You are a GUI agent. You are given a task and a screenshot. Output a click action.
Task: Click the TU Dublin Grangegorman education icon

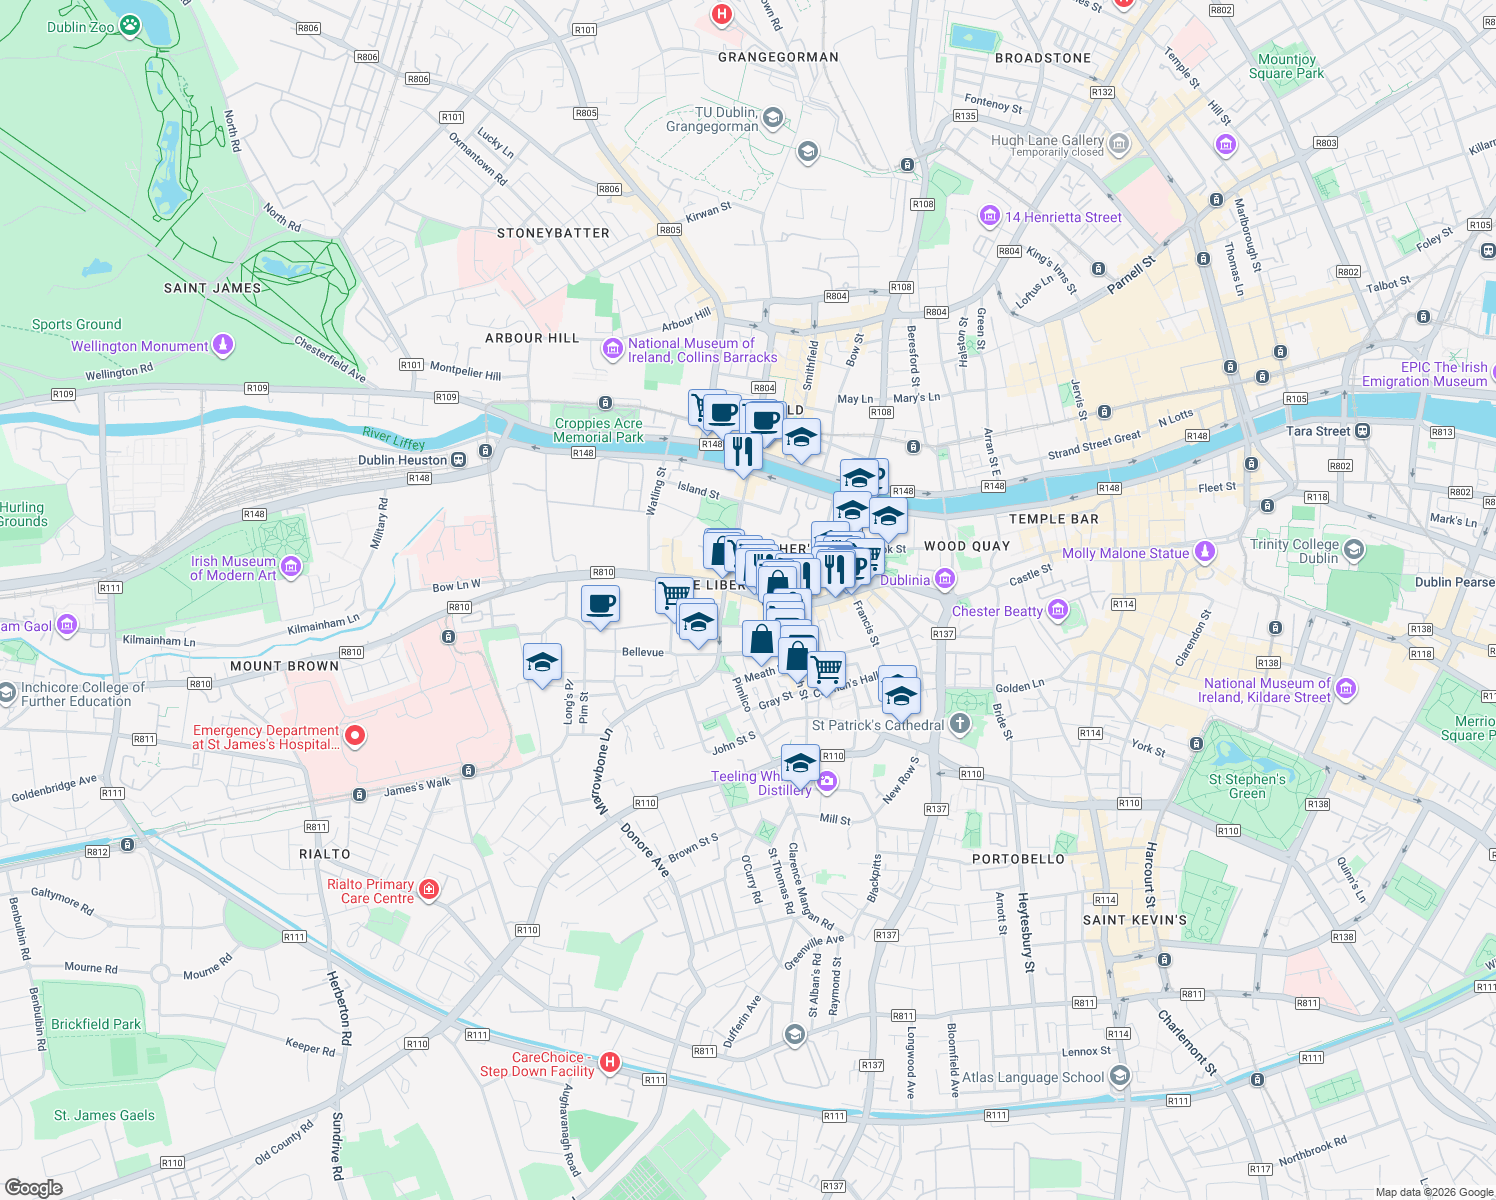click(x=773, y=120)
